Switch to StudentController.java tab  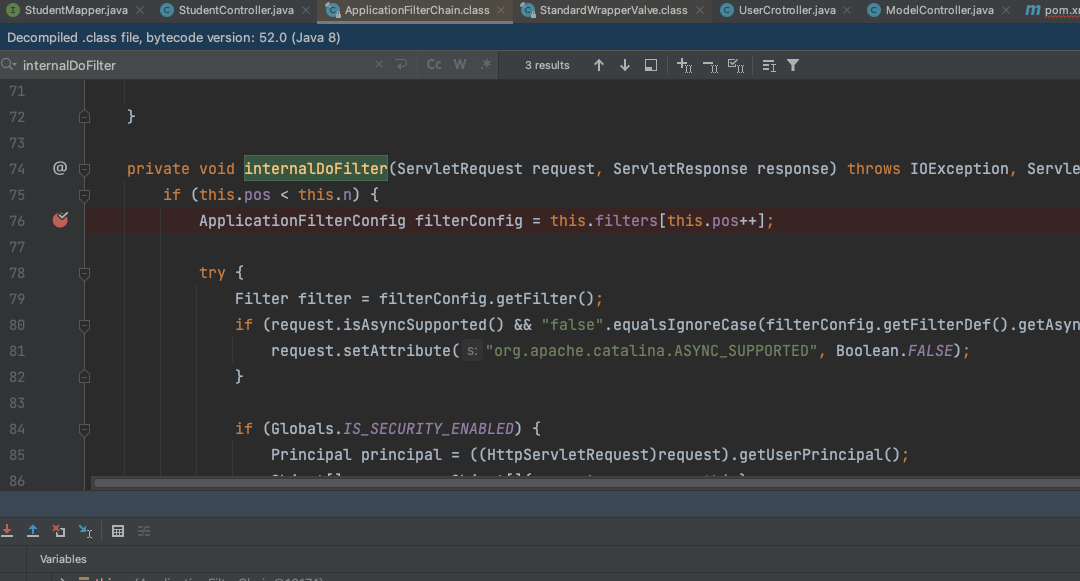[x=236, y=10]
